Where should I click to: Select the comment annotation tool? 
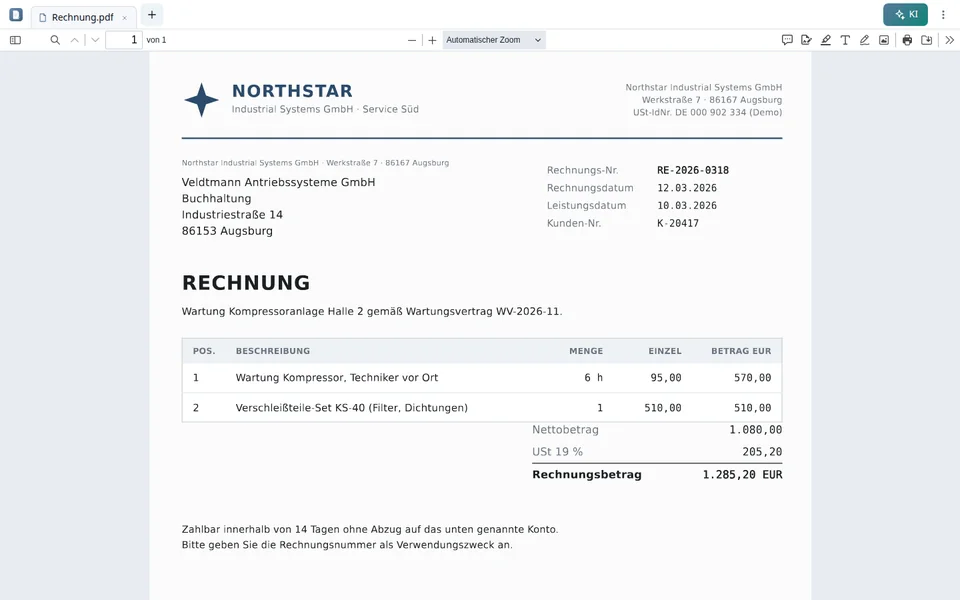(x=787, y=40)
